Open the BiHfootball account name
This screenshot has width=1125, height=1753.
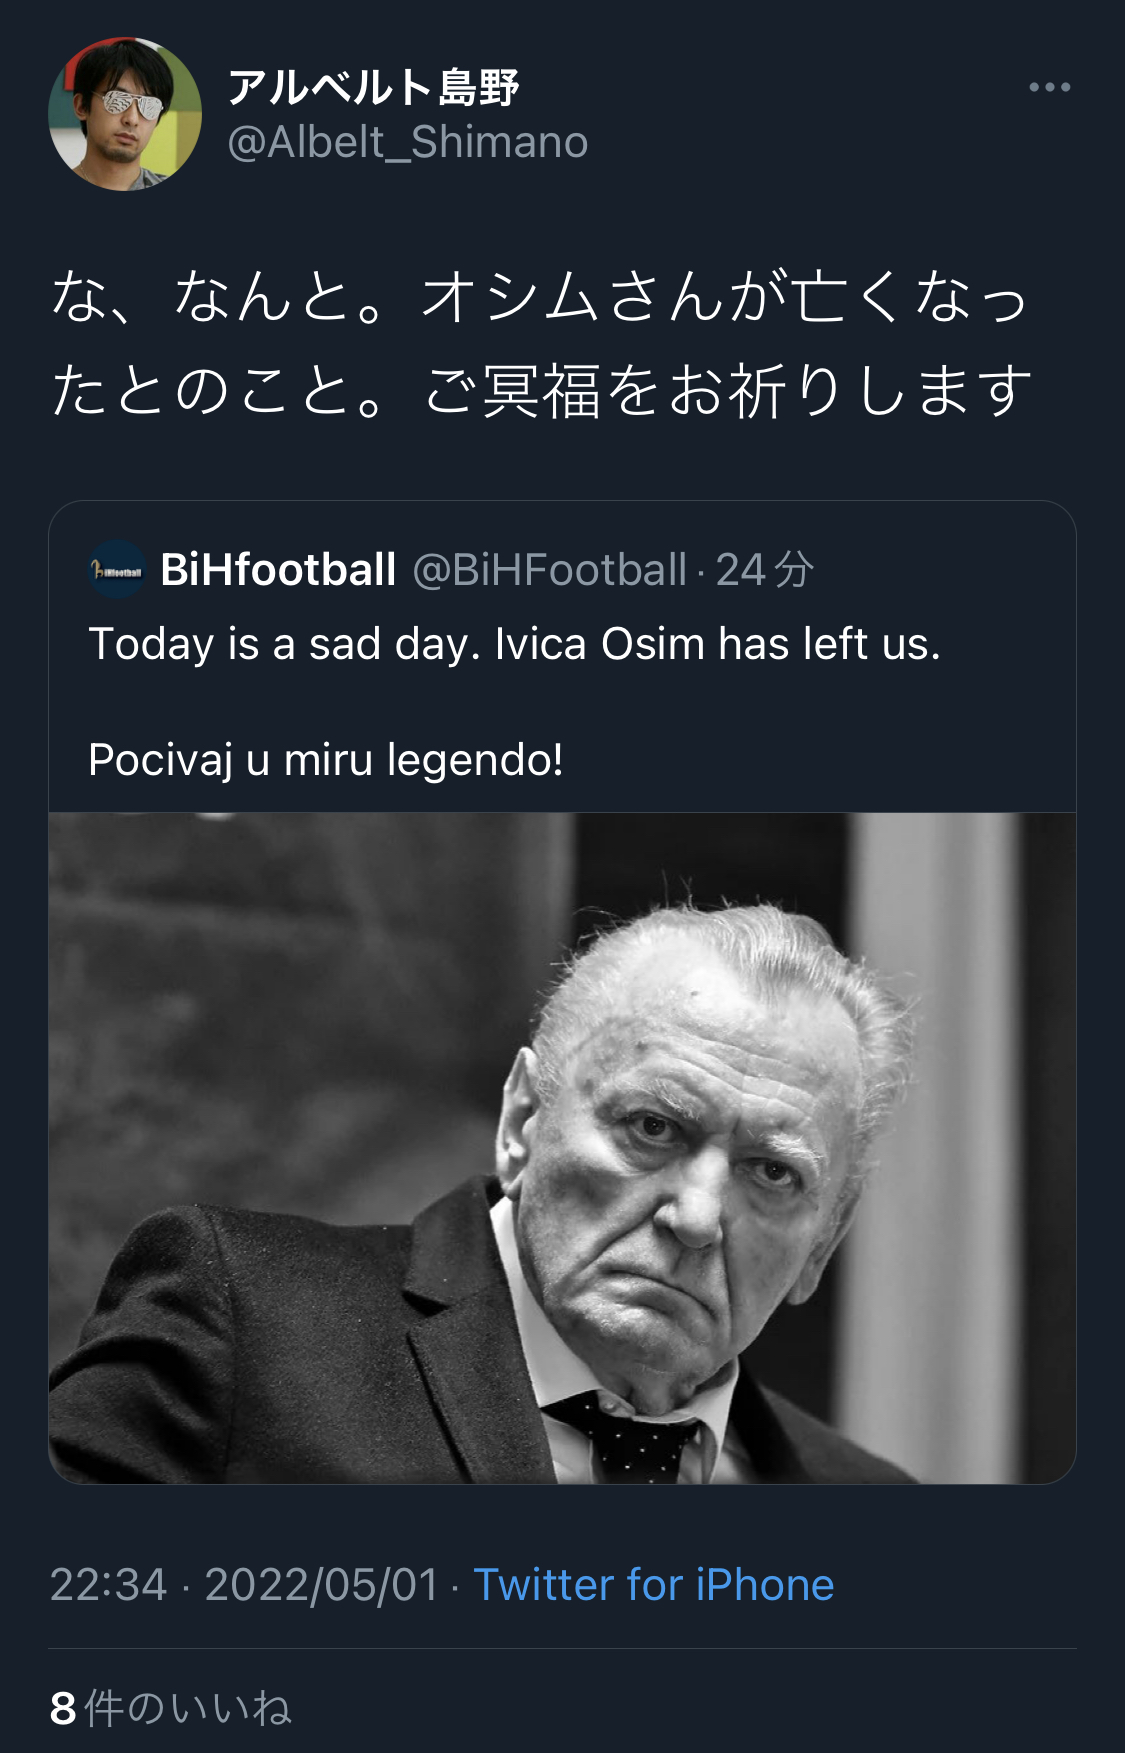point(278,570)
